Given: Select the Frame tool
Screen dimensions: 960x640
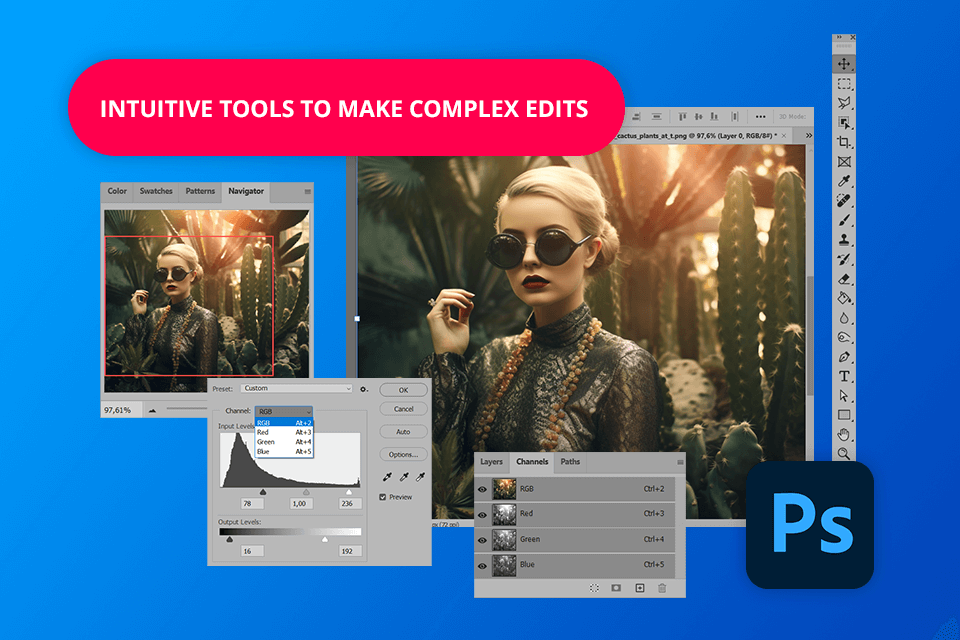Looking at the screenshot, I should click(x=844, y=162).
